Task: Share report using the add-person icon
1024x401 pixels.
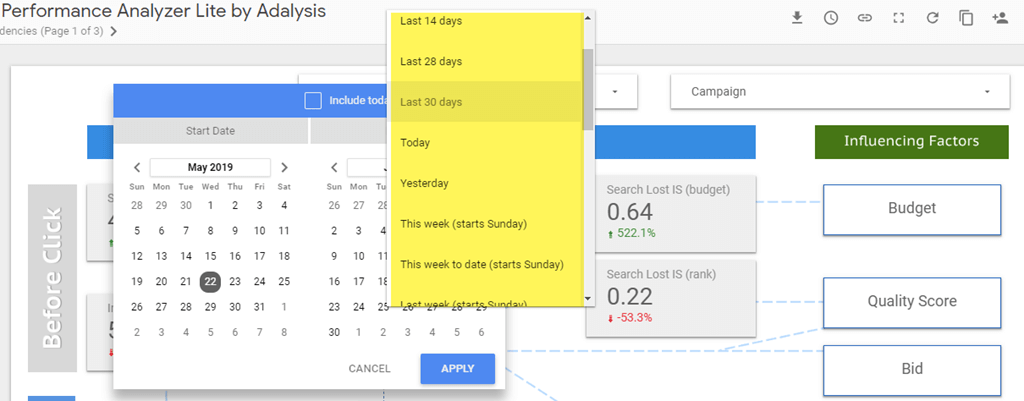Action: (999, 18)
